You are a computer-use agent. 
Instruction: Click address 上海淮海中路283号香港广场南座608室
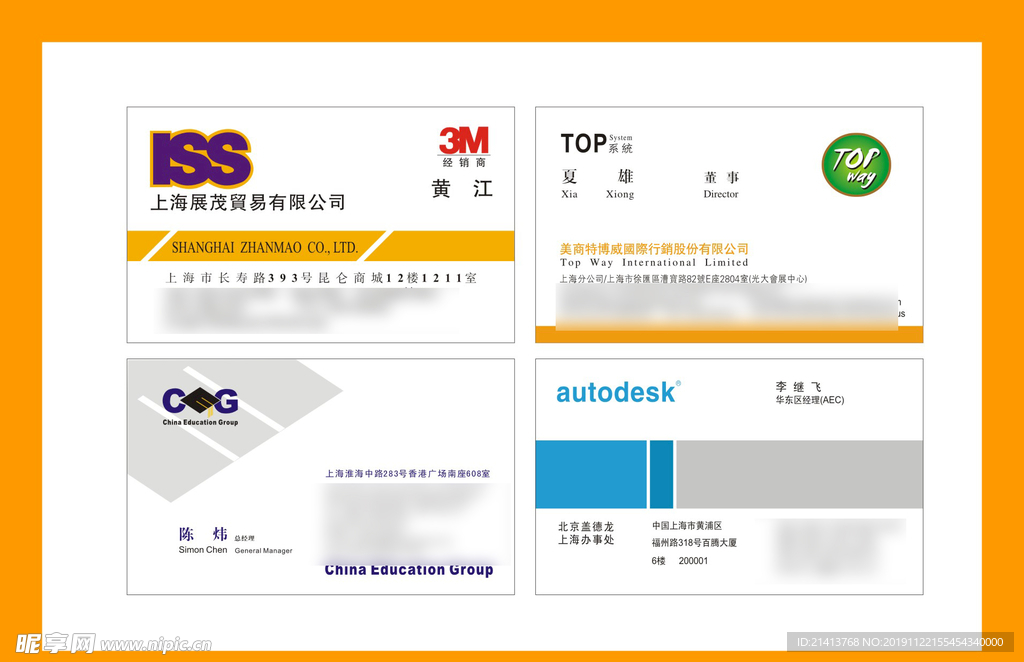[408, 473]
